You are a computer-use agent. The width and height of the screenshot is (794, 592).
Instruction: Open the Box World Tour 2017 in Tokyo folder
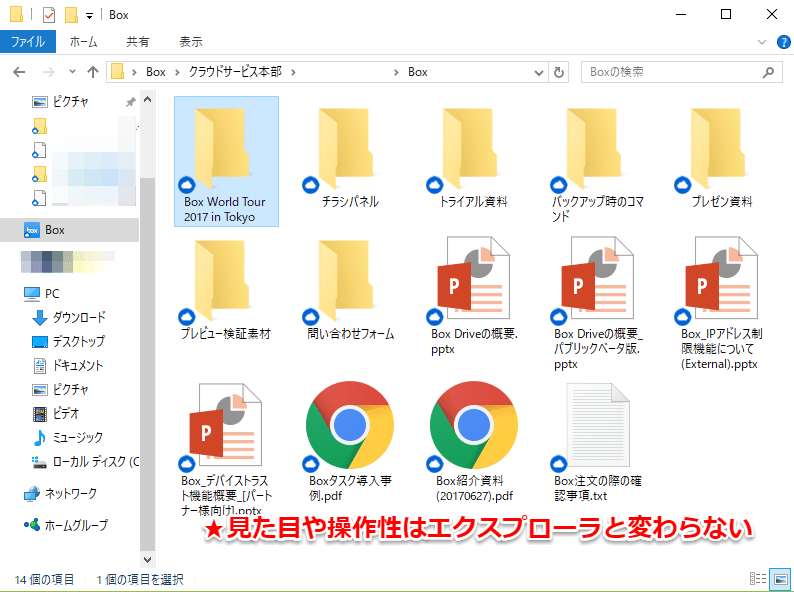[226, 161]
